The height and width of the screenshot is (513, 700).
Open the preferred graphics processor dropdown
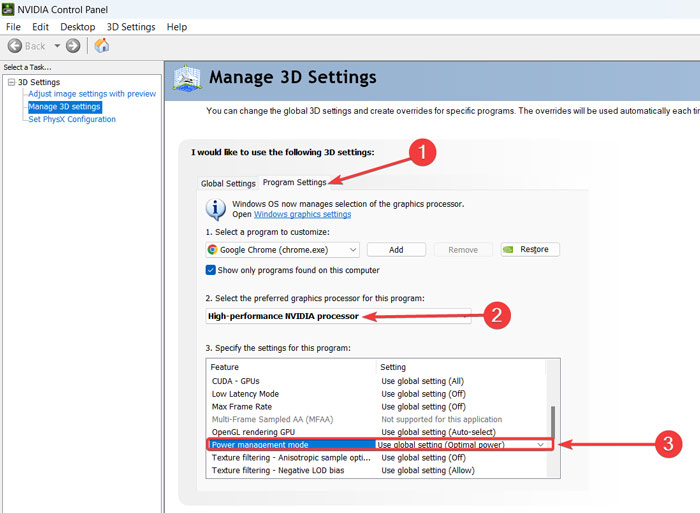[x=338, y=316]
